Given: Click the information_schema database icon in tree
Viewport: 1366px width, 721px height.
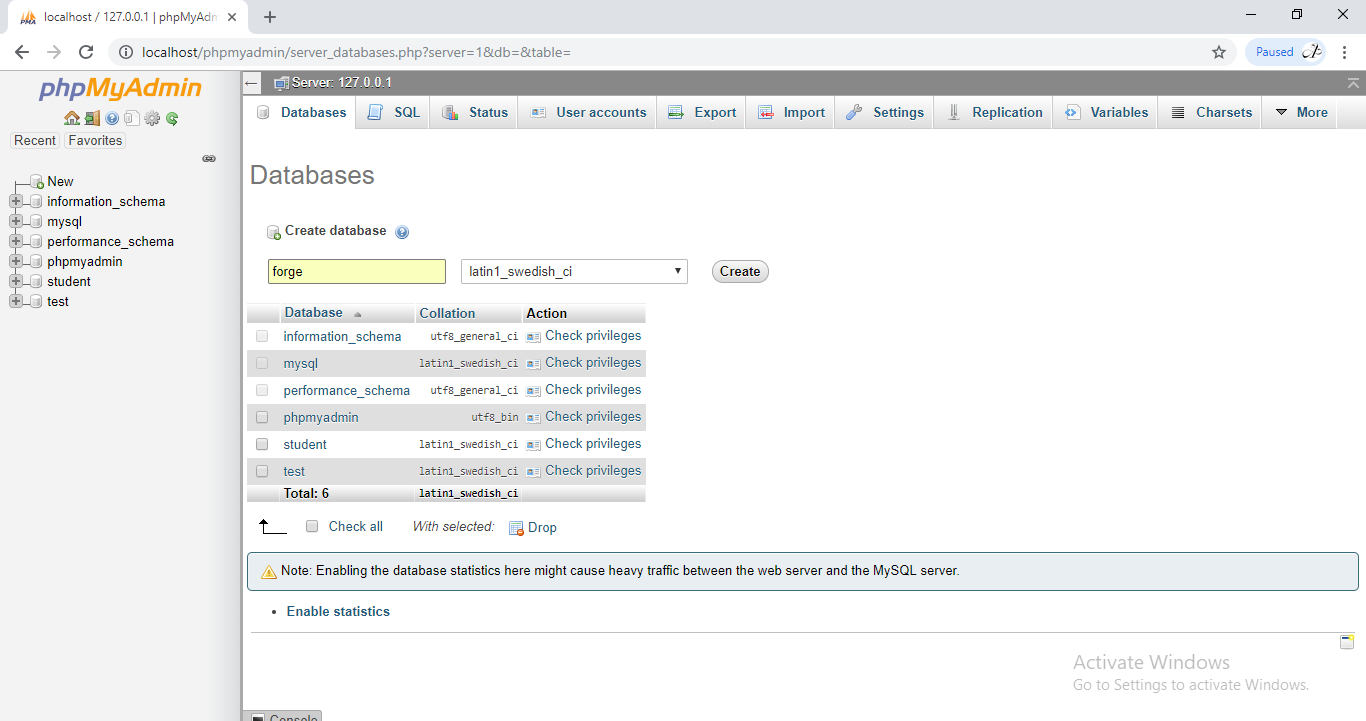Looking at the screenshot, I should (37, 202).
